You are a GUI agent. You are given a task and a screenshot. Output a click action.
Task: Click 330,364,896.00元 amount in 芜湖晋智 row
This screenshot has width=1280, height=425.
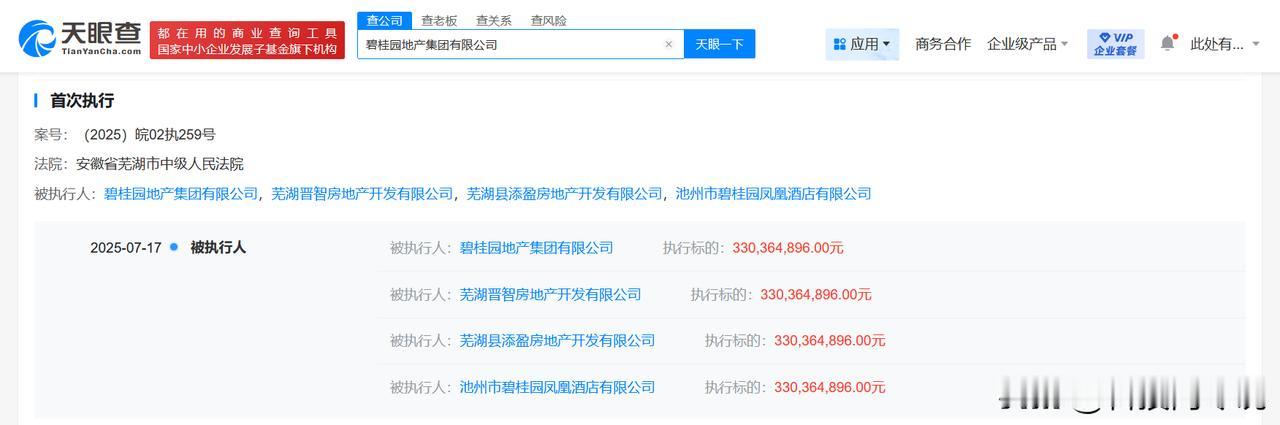coord(816,294)
